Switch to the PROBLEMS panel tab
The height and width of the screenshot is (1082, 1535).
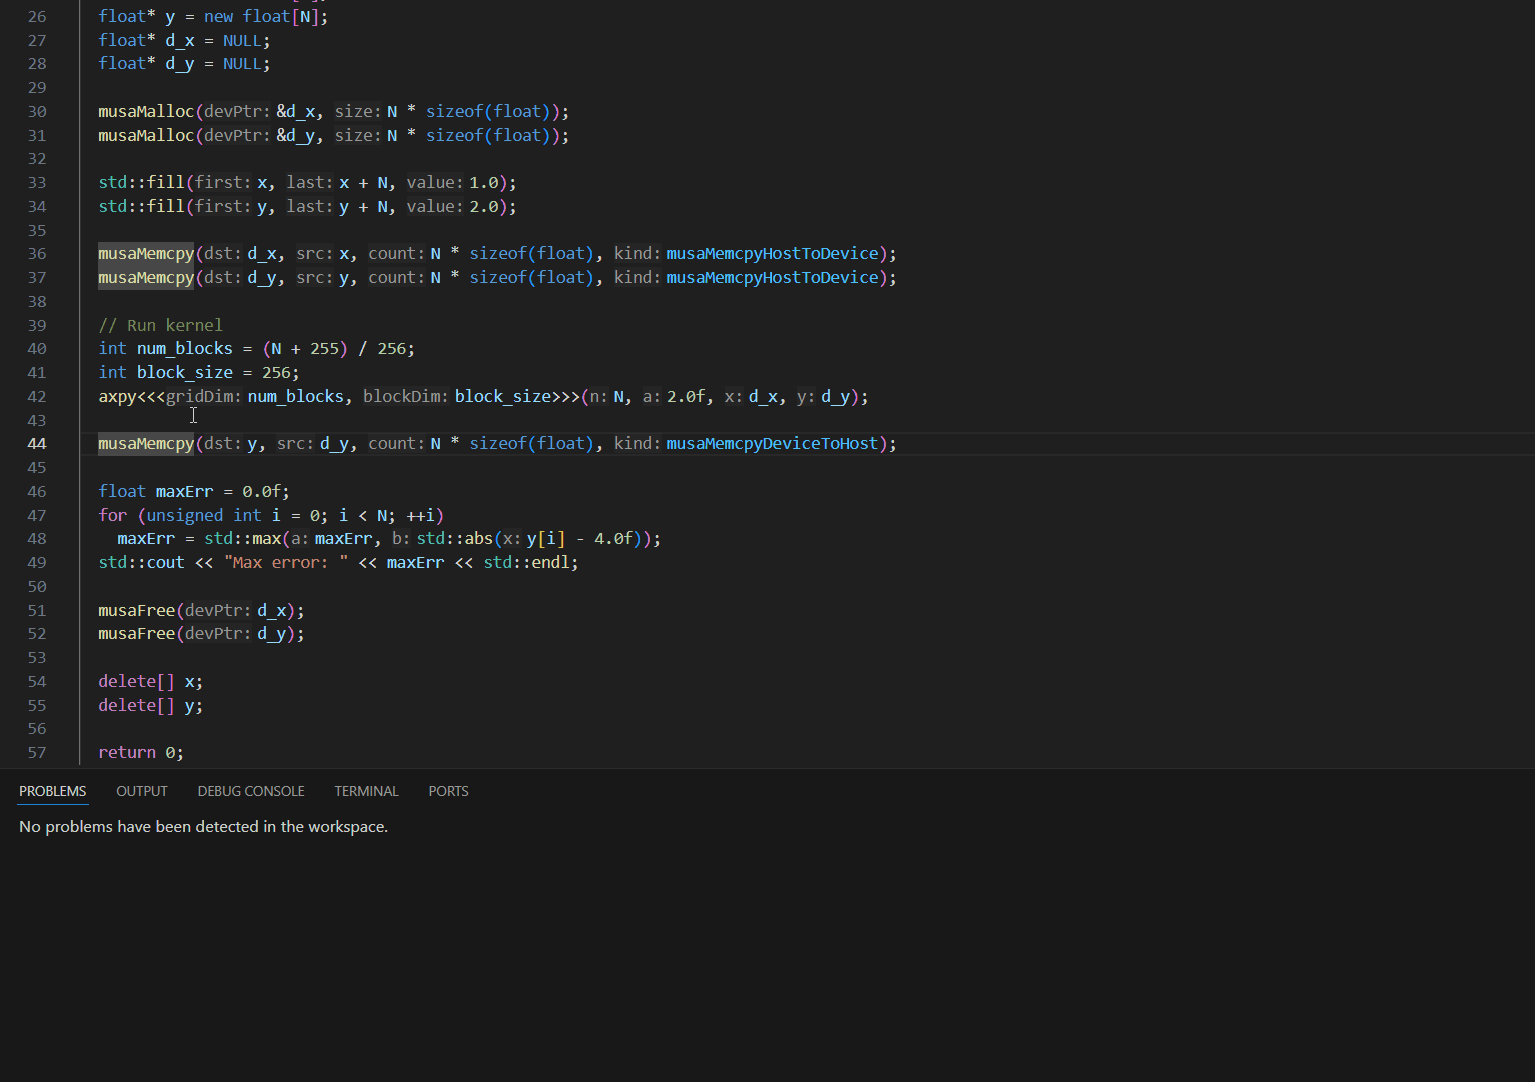coord(52,791)
